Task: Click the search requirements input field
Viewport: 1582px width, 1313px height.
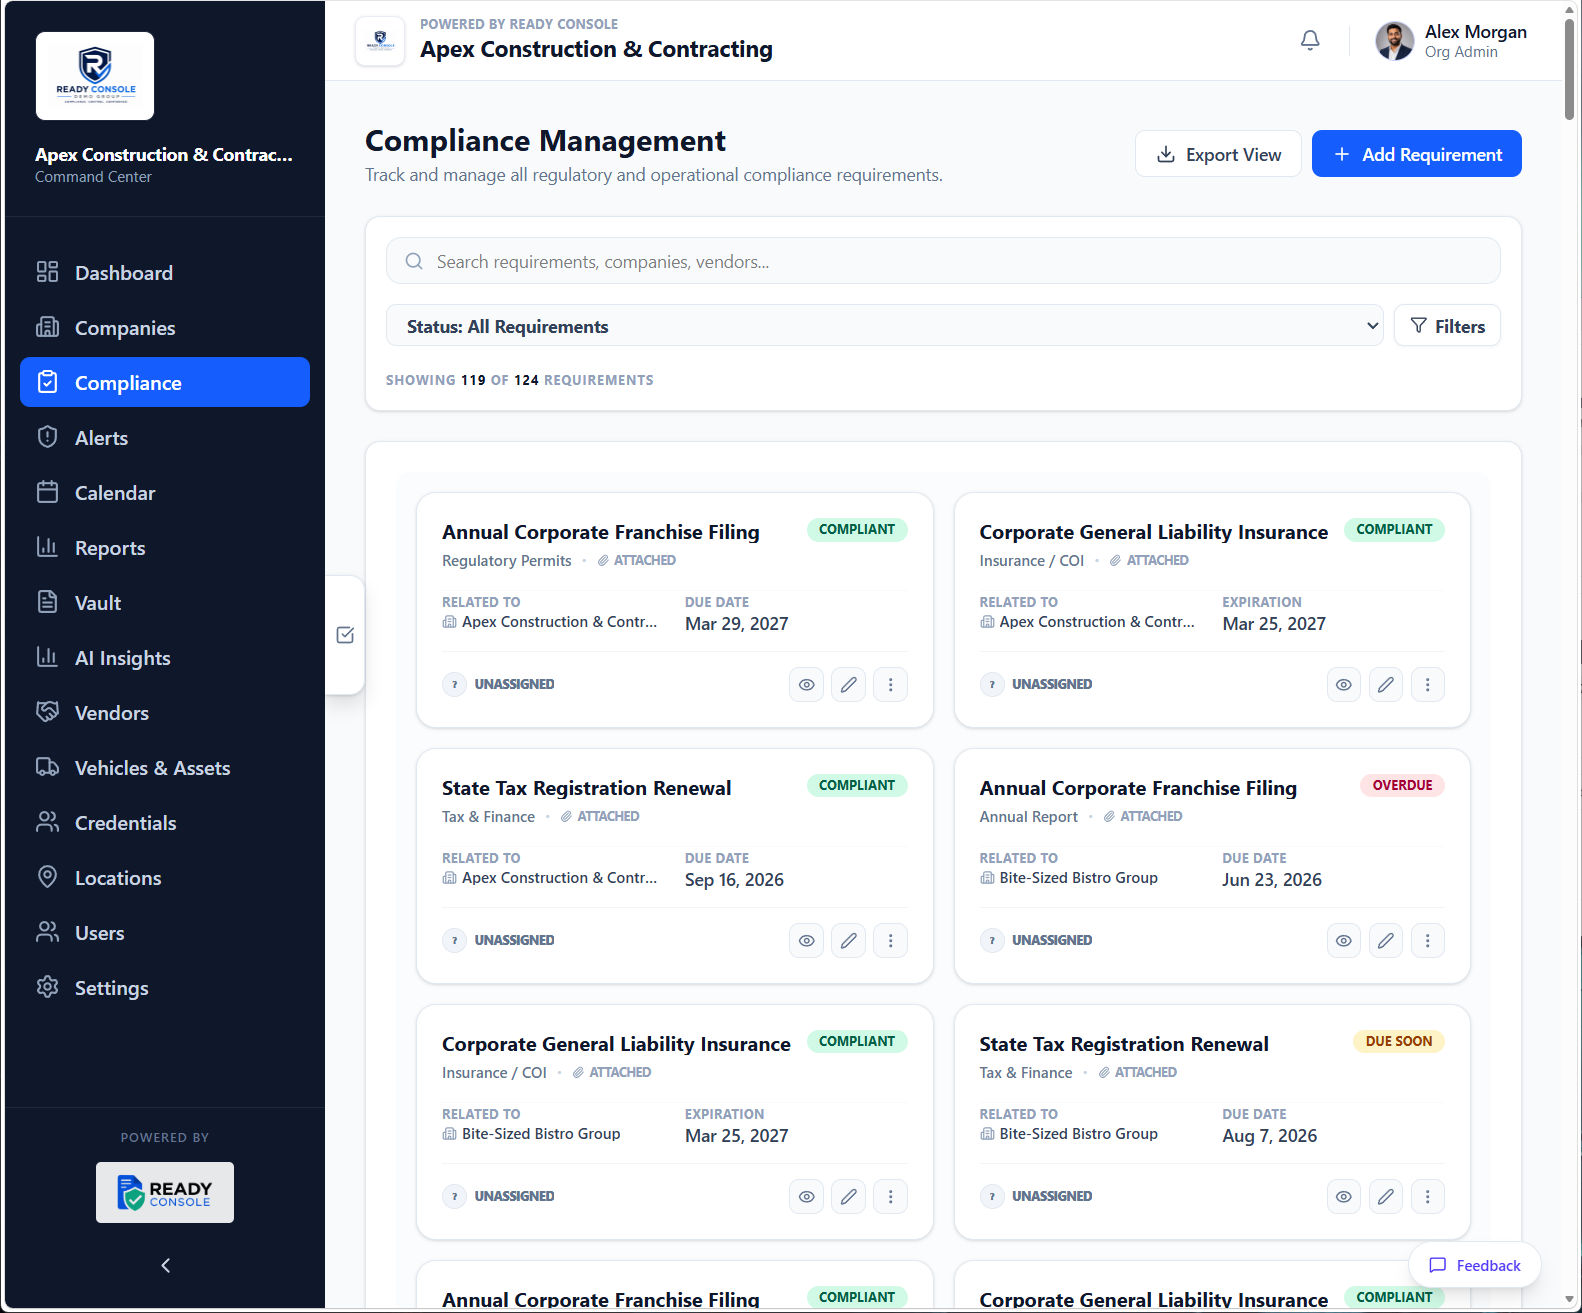Action: (x=943, y=261)
